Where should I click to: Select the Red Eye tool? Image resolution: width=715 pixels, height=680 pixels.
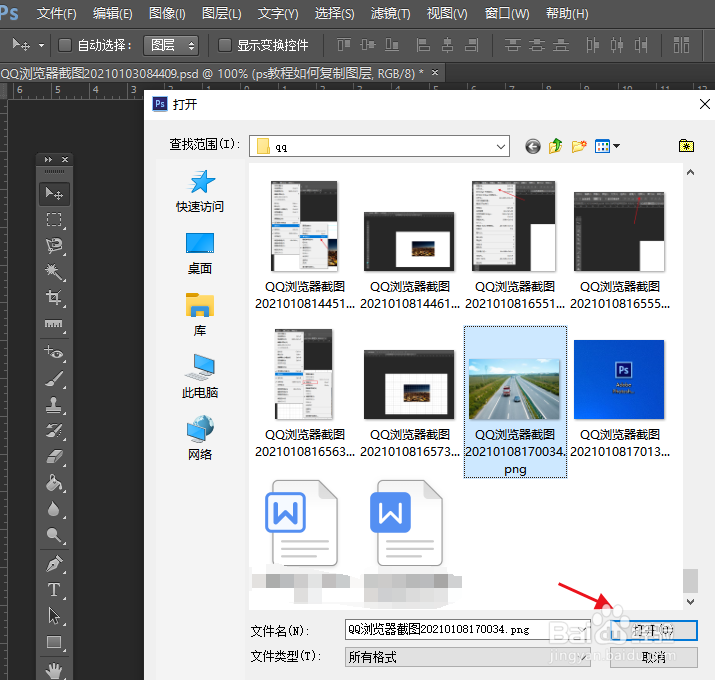pos(54,352)
